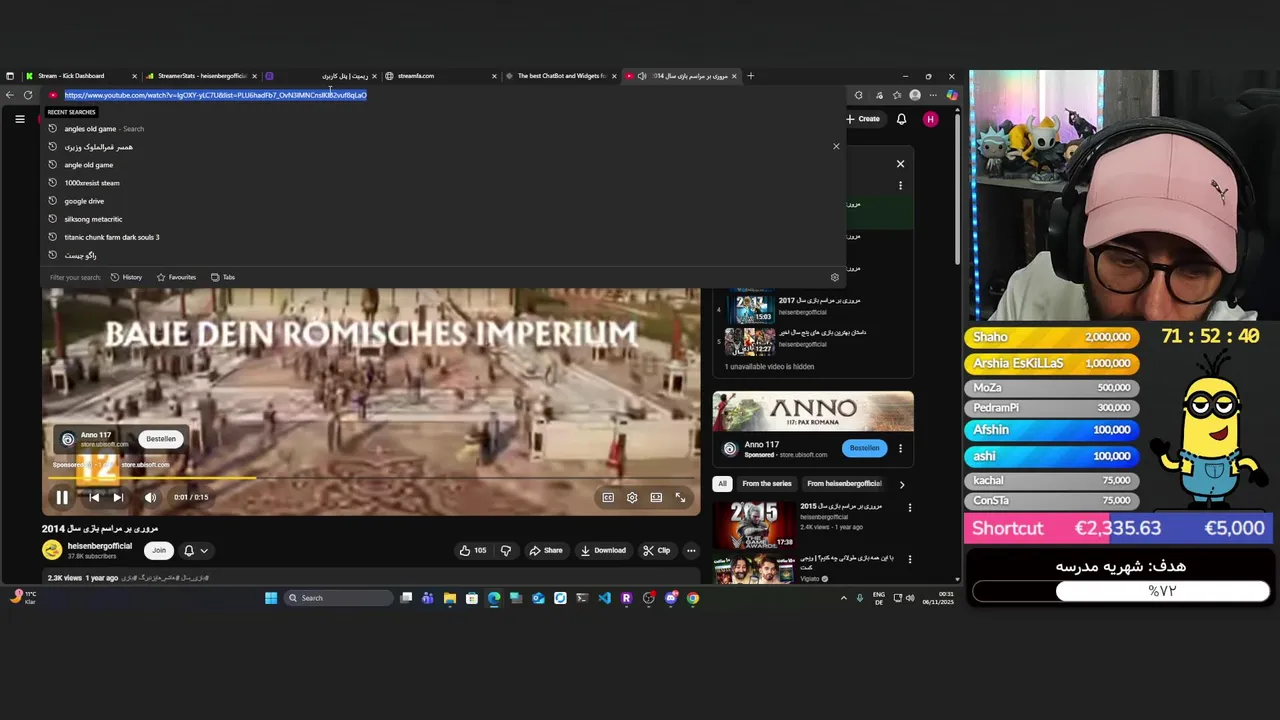This screenshot has height=720, width=1280.
Task: Skip to next video in playlist
Action: (118, 497)
